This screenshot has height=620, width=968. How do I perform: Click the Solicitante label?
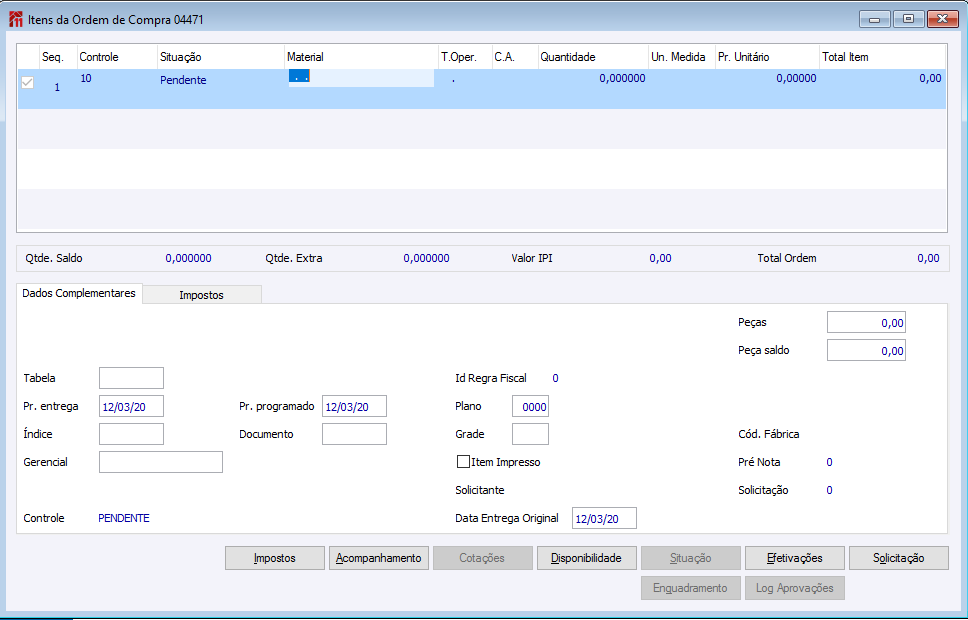pos(480,490)
